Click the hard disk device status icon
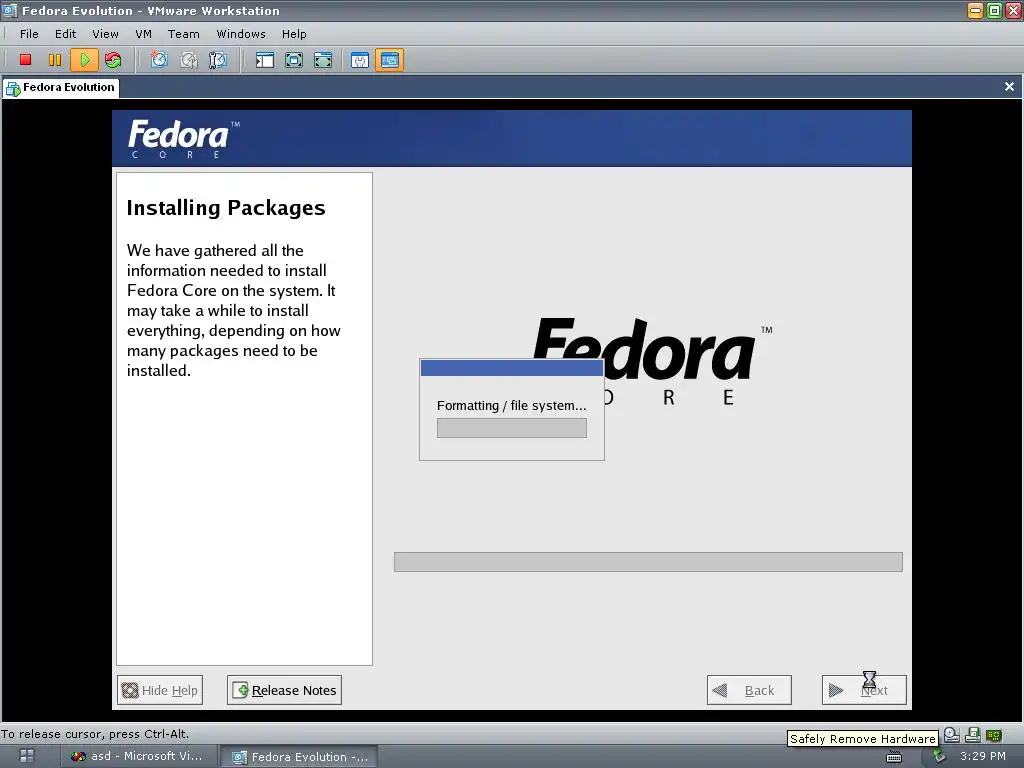 [x=952, y=735]
